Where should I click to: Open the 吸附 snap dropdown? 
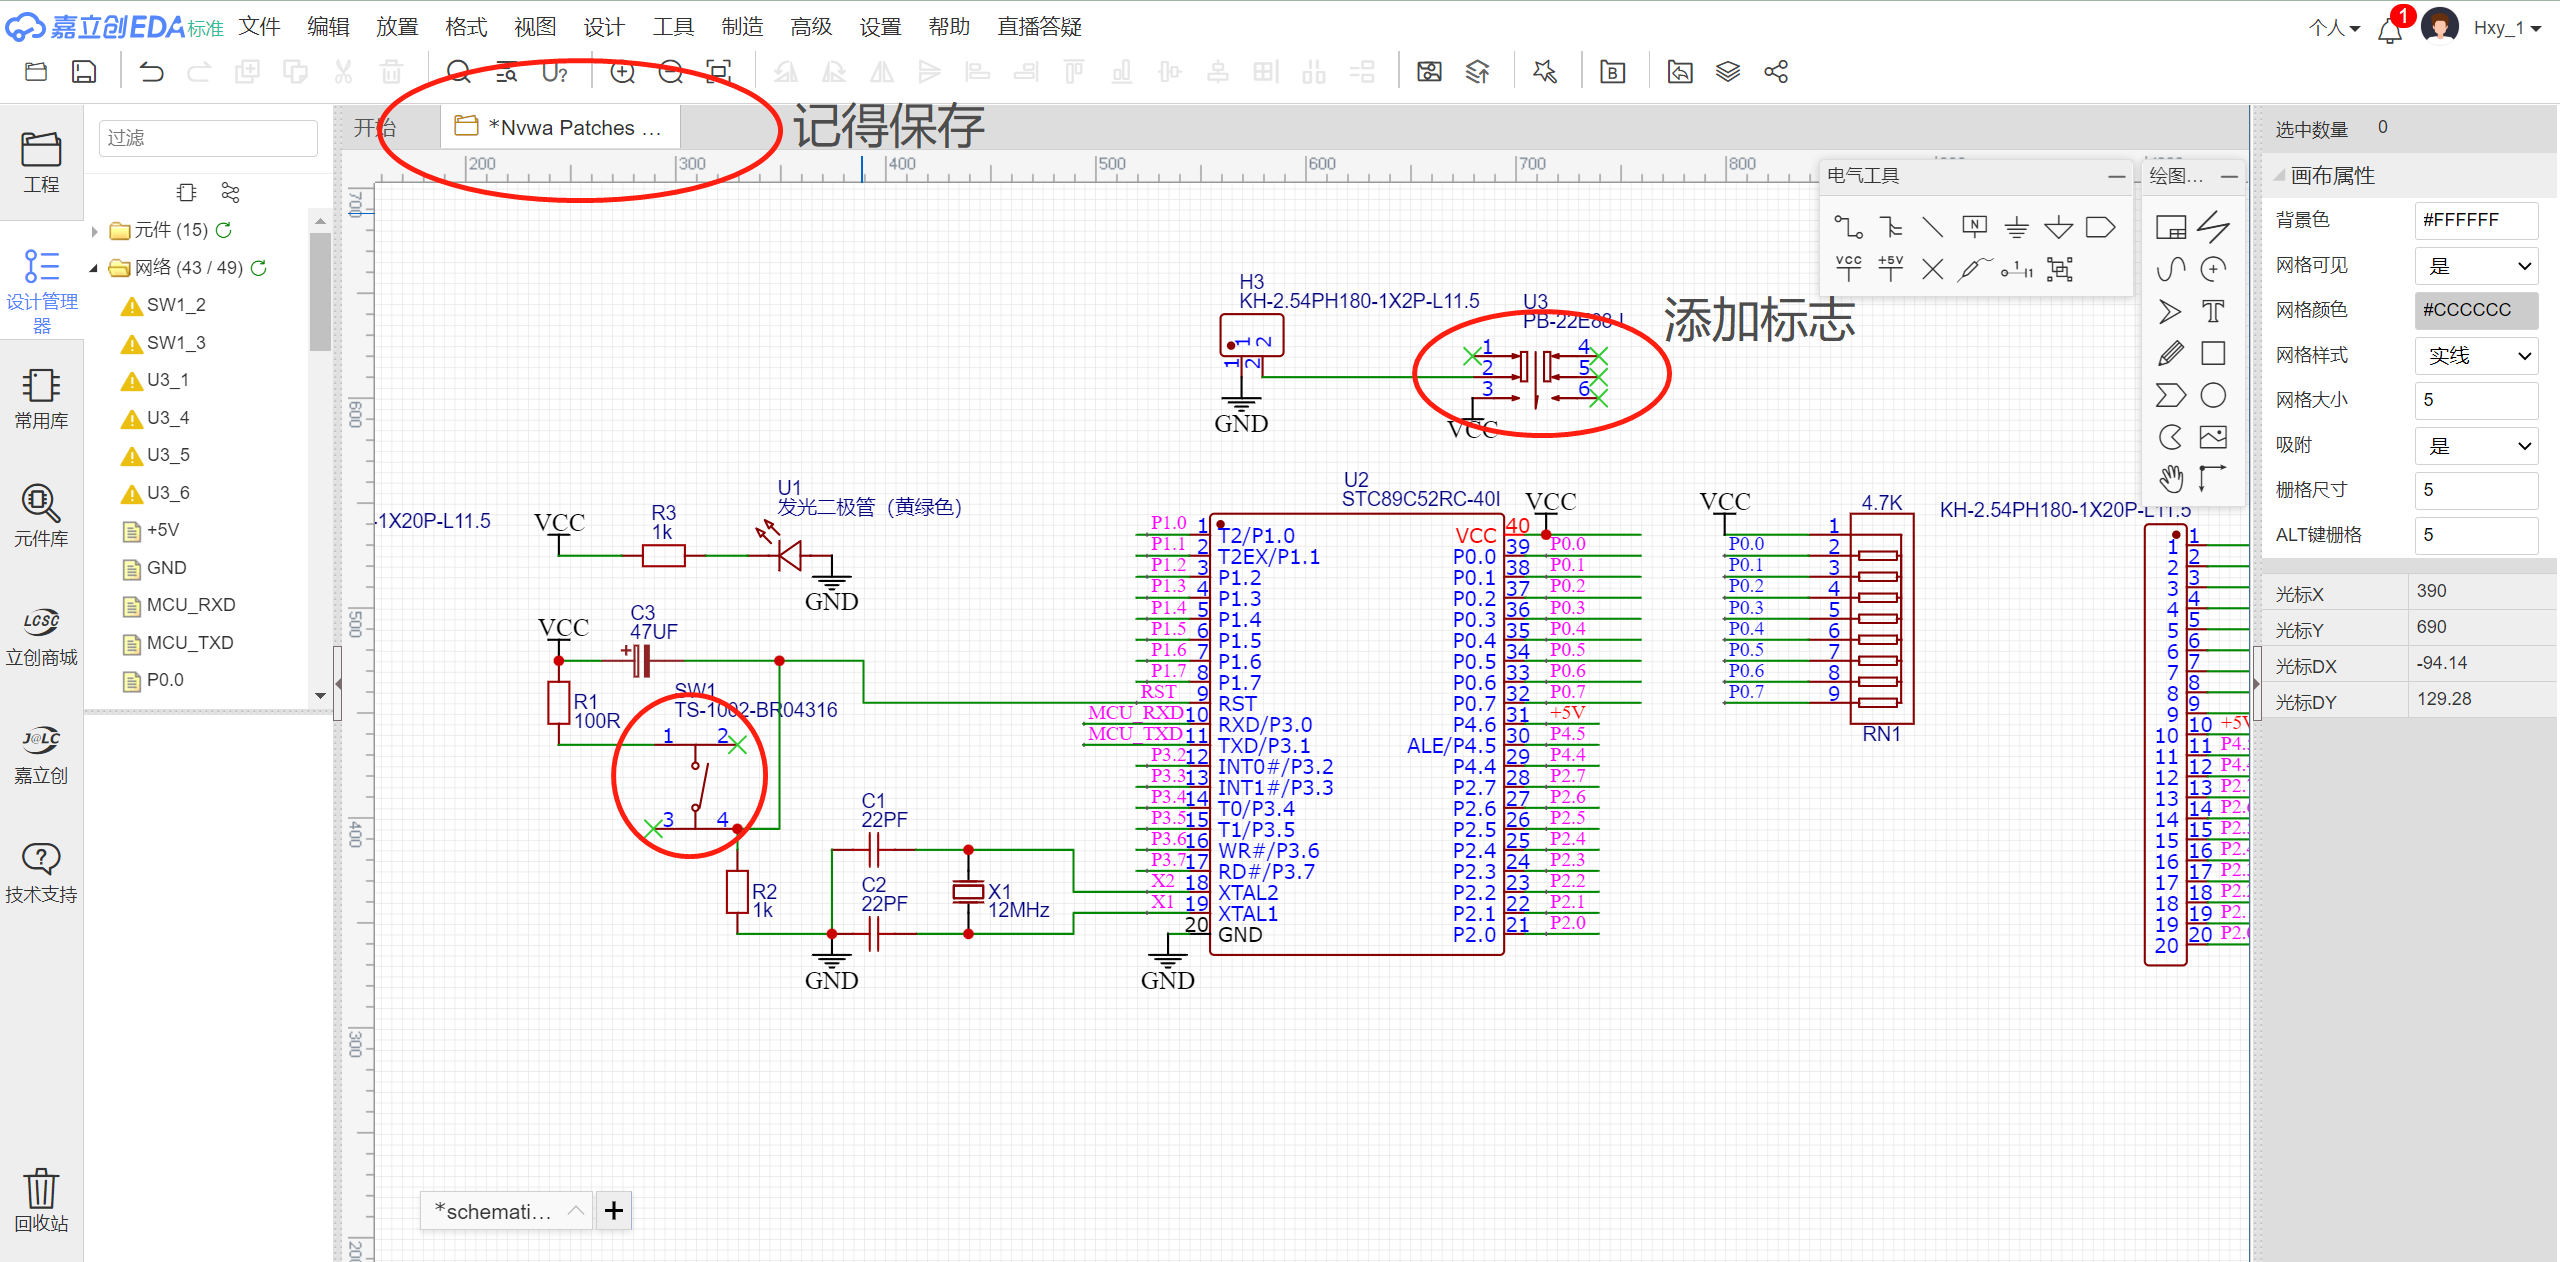click(2476, 445)
